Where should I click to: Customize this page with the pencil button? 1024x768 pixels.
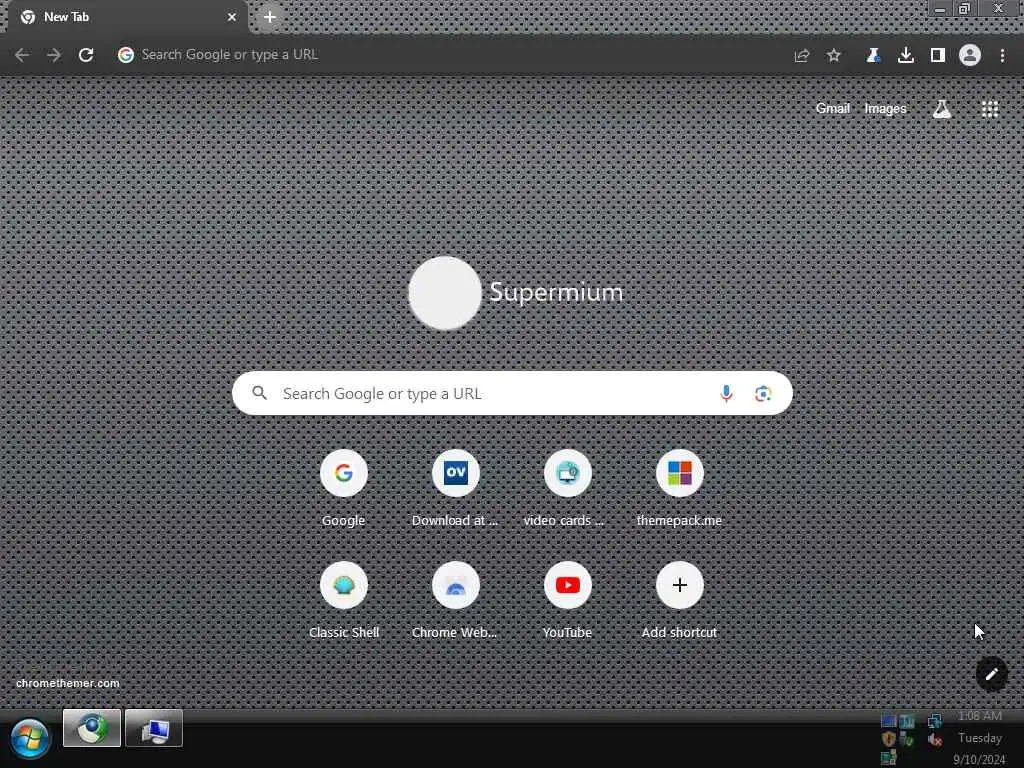[991, 674]
